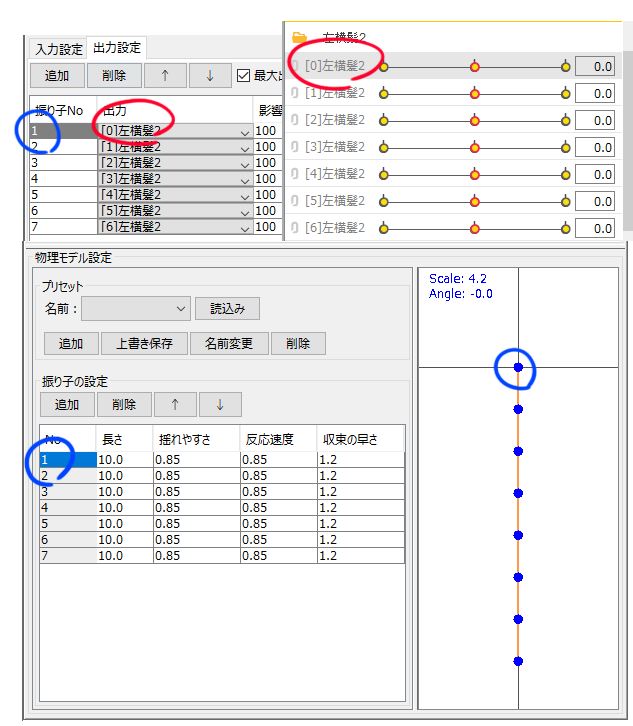
Task: Open the [1]左横髪2 output dropdown
Action: click(x=175, y=147)
